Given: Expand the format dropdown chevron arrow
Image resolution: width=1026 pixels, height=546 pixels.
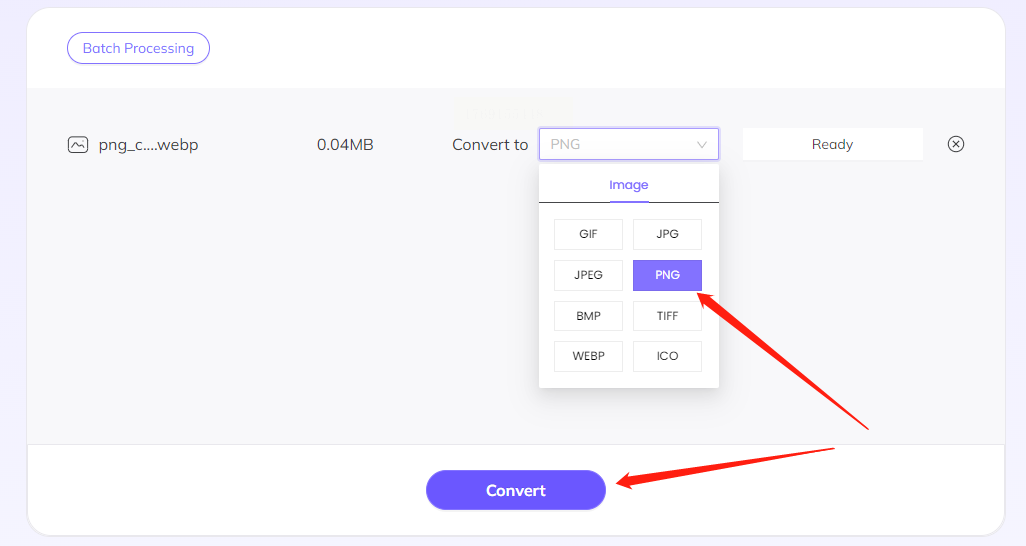Looking at the screenshot, I should click(701, 145).
